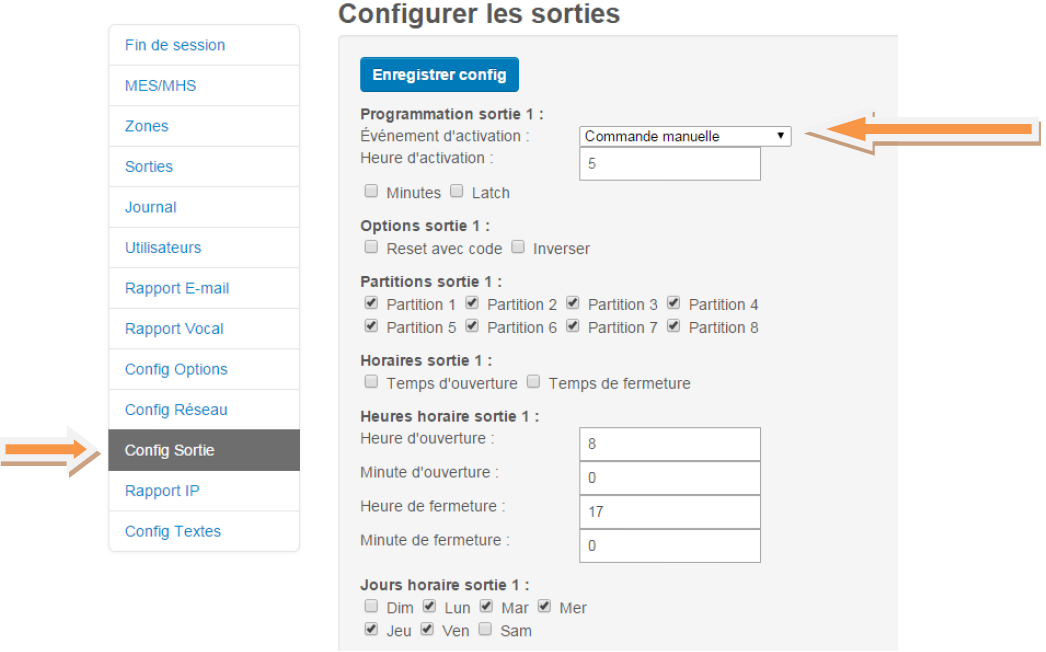
Task: Click the Enregistrer config button
Action: coord(439,75)
